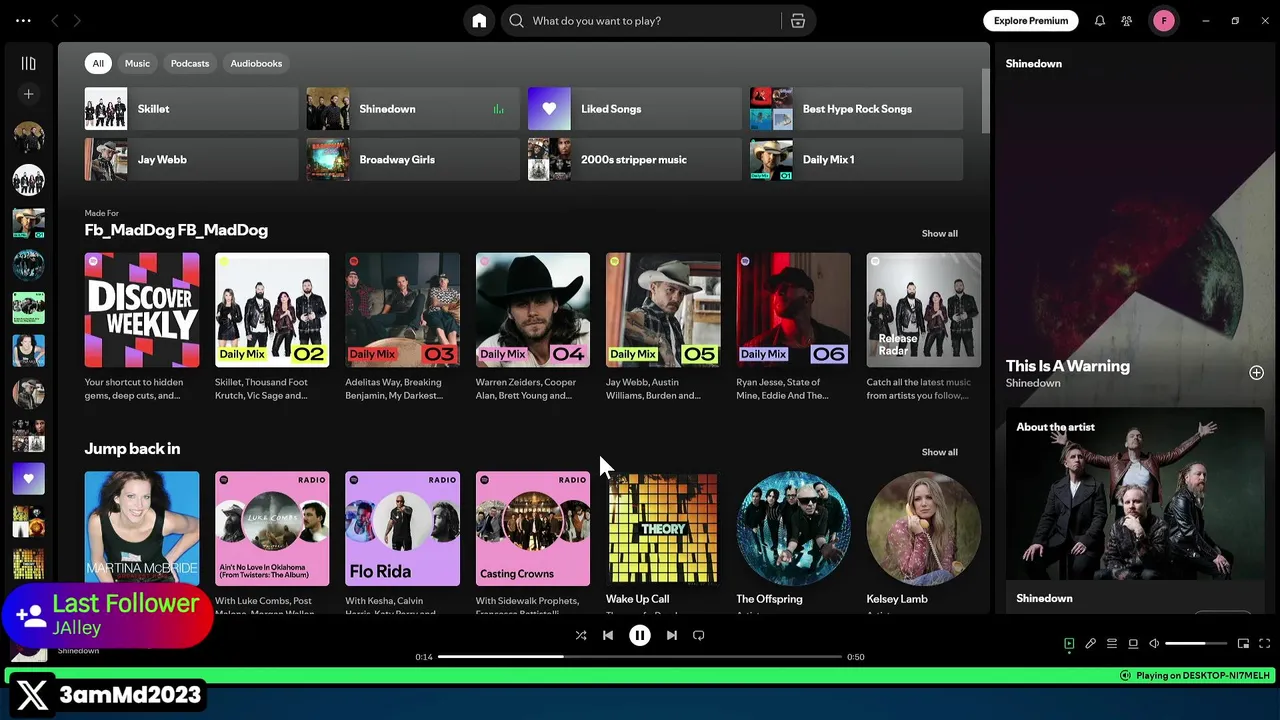The height and width of the screenshot is (720, 1280).
Task: Toggle shuffle playback
Action: [x=581, y=636]
